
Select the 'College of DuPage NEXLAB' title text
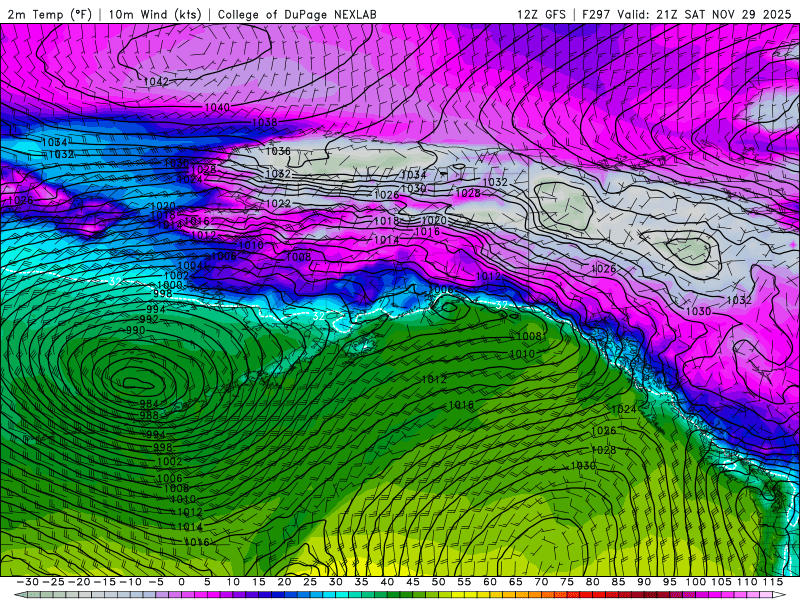(297, 14)
